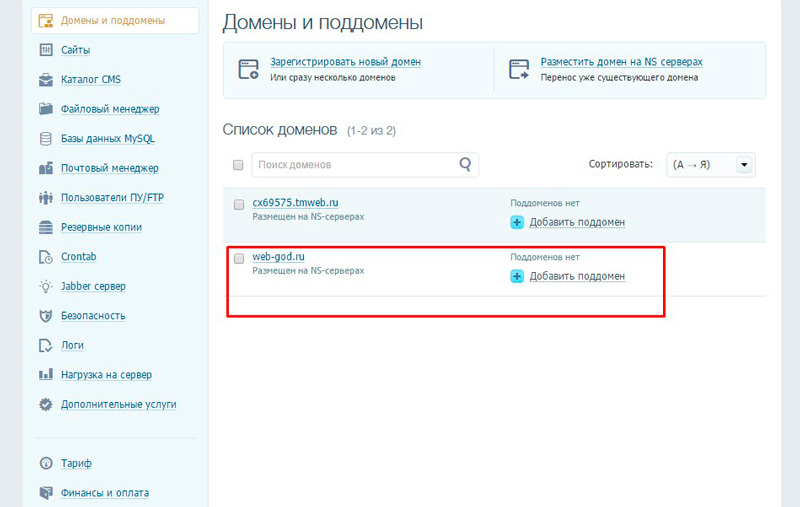Image resolution: width=800 pixels, height=507 pixels.
Task: Click Добавить поддомен for cx69575.tmweb.ru
Action: (x=577, y=222)
